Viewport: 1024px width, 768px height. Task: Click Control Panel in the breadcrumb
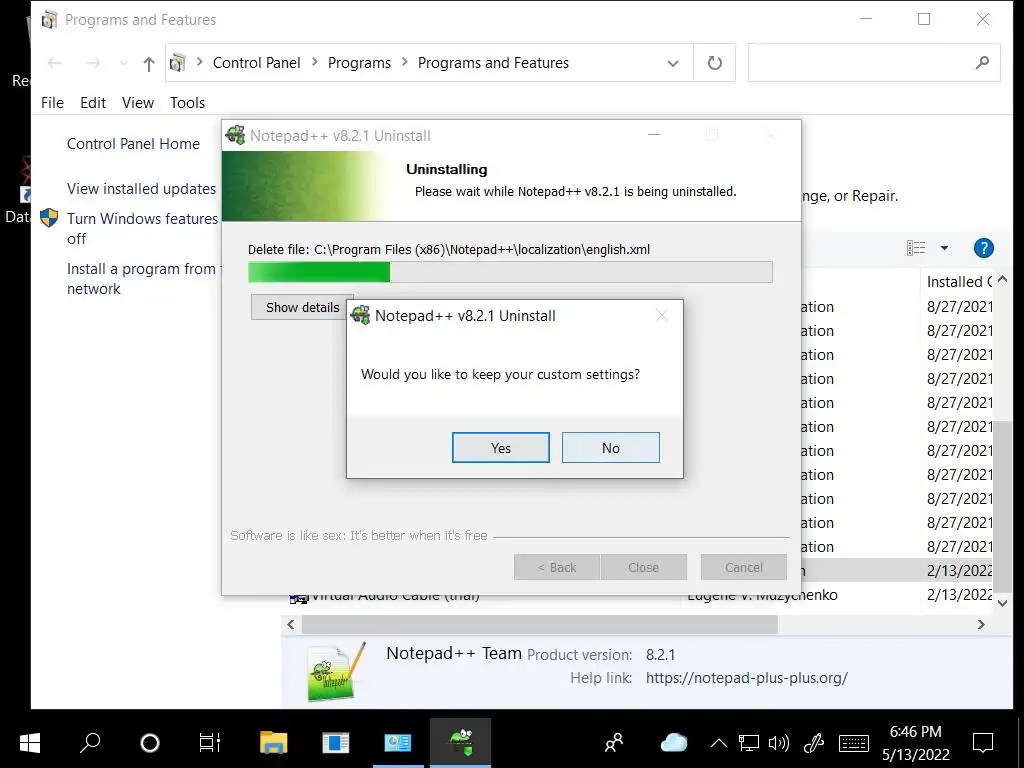click(x=257, y=63)
